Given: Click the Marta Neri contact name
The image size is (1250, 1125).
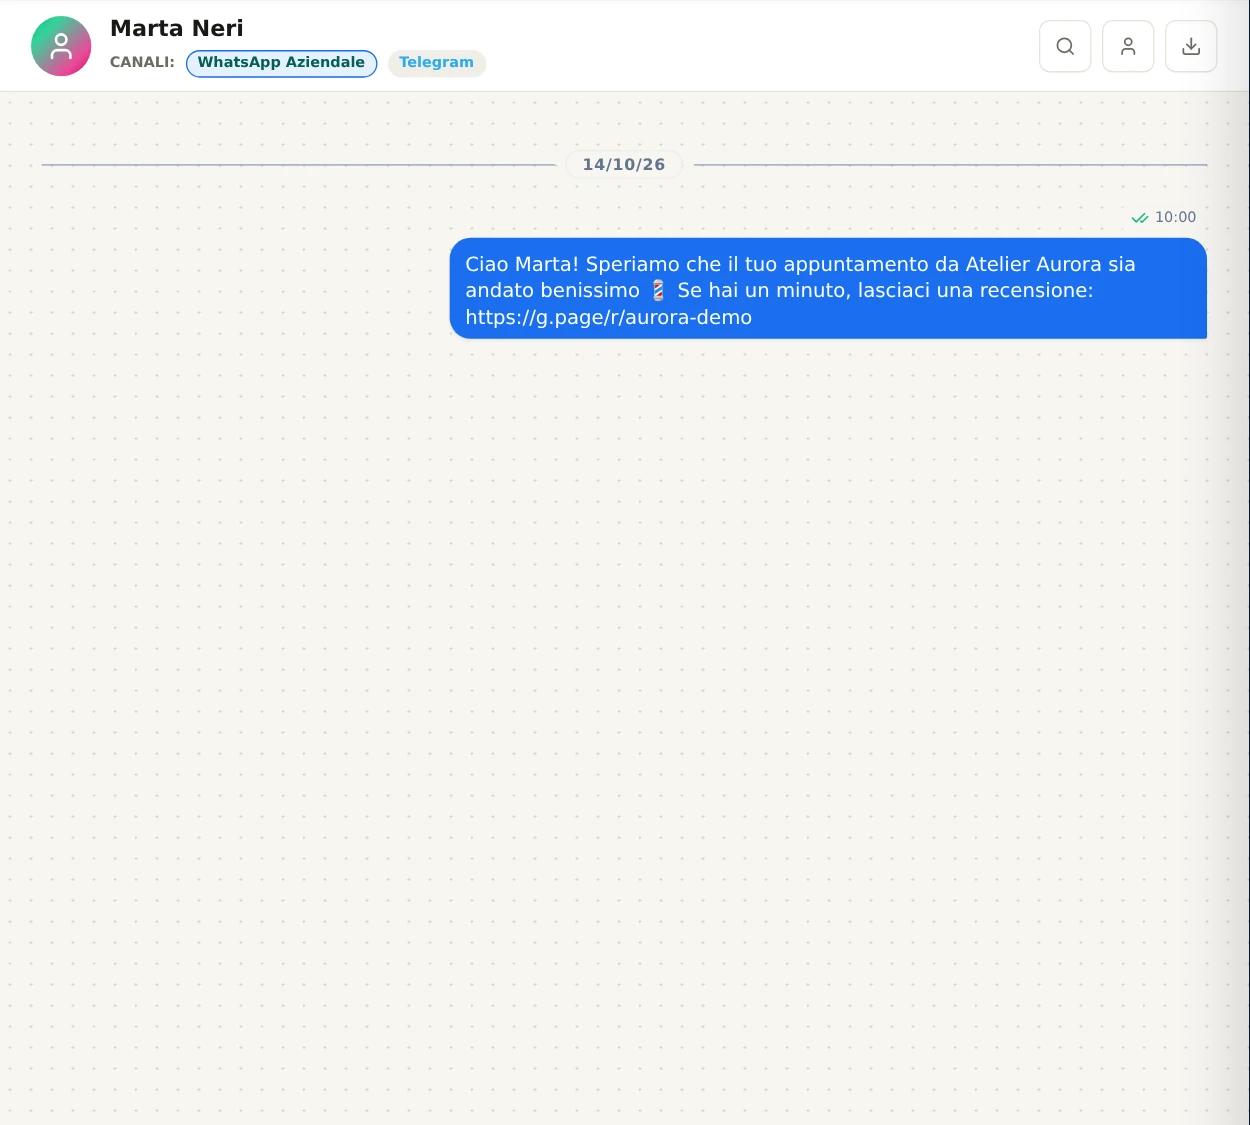Looking at the screenshot, I should tap(177, 28).
